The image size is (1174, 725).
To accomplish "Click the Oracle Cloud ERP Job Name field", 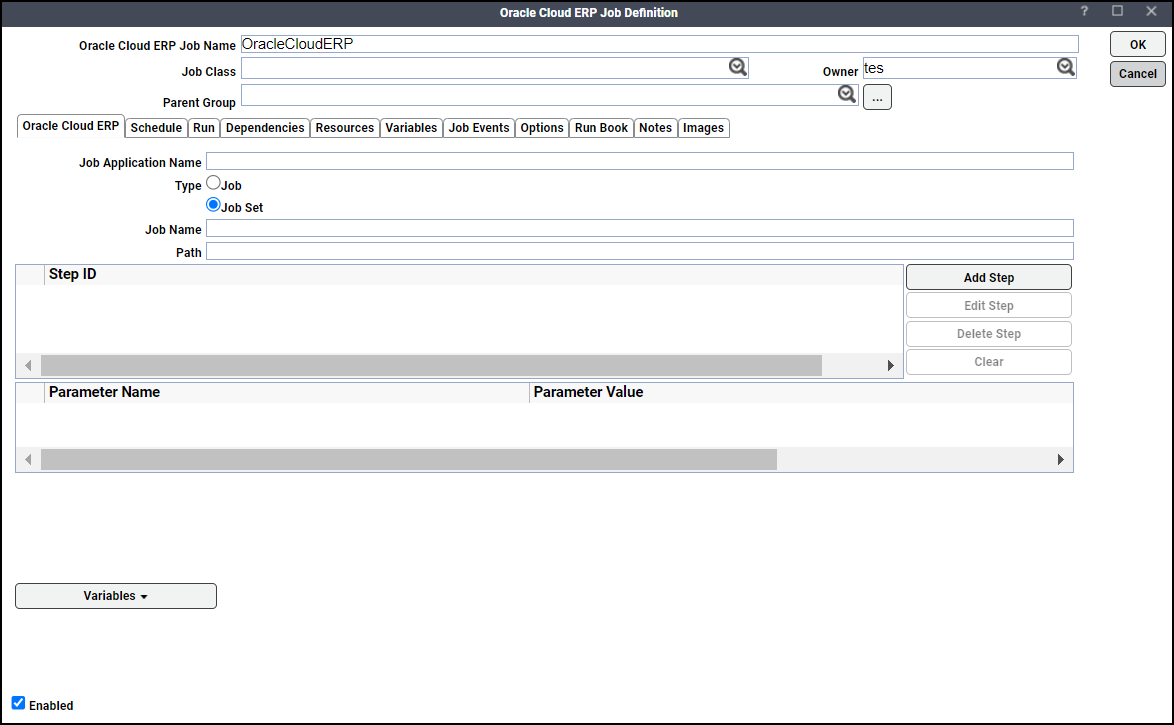I will (659, 44).
